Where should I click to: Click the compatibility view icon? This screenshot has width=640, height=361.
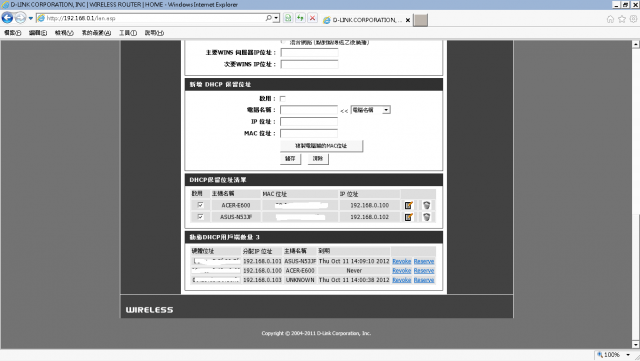coord(288,18)
